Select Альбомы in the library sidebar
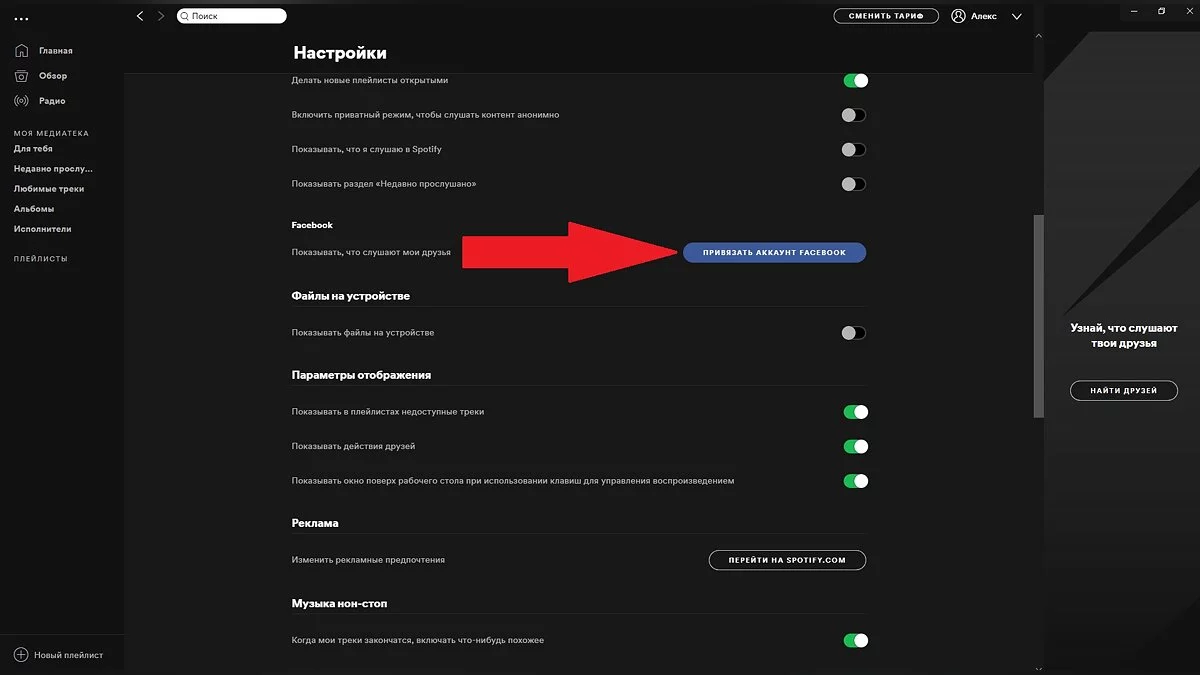Image resolution: width=1200 pixels, height=675 pixels. coord(34,209)
